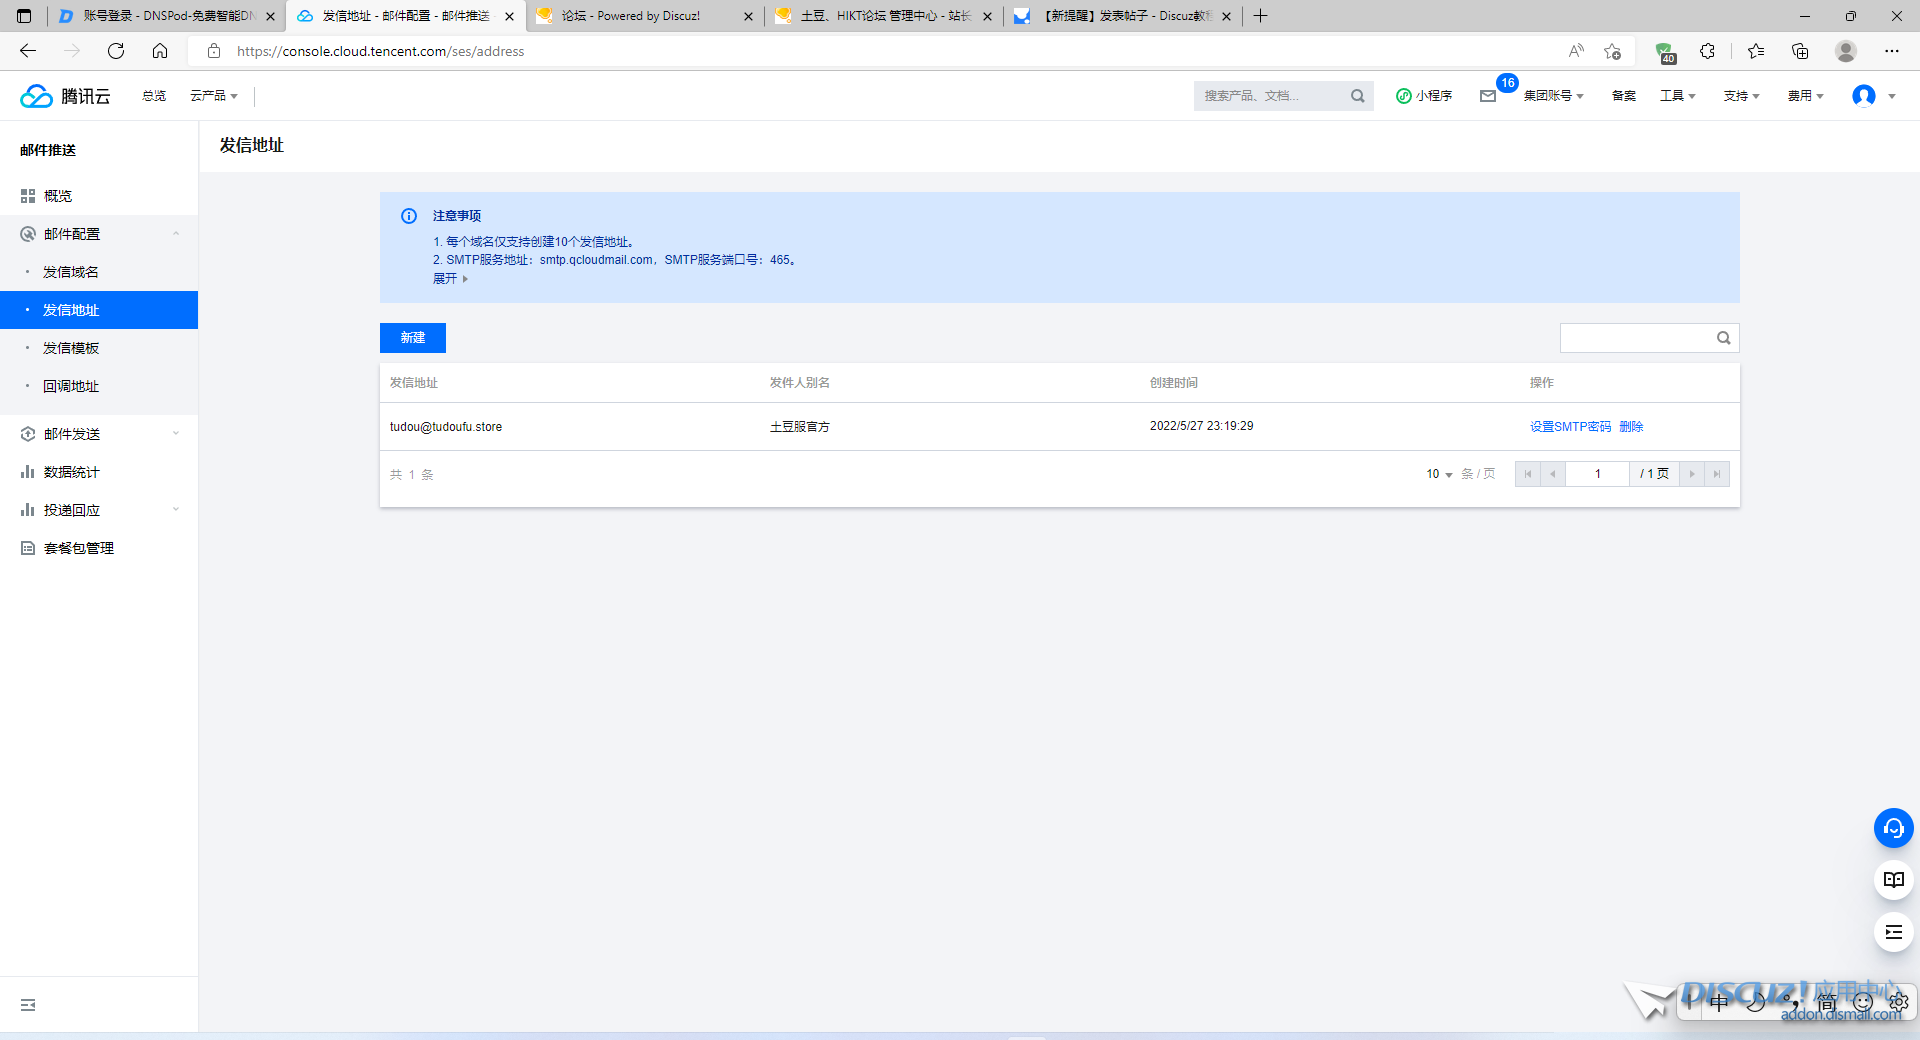Open the user account avatar menu
The image size is (1920, 1040).
(1873, 96)
